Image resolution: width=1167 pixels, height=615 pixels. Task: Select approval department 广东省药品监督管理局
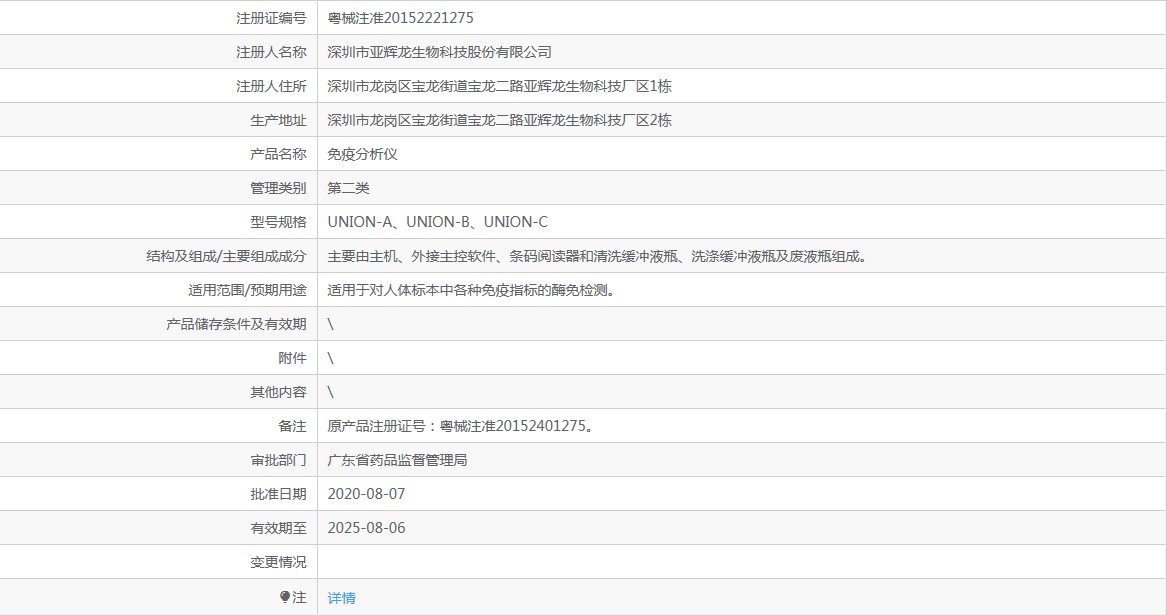pos(397,460)
